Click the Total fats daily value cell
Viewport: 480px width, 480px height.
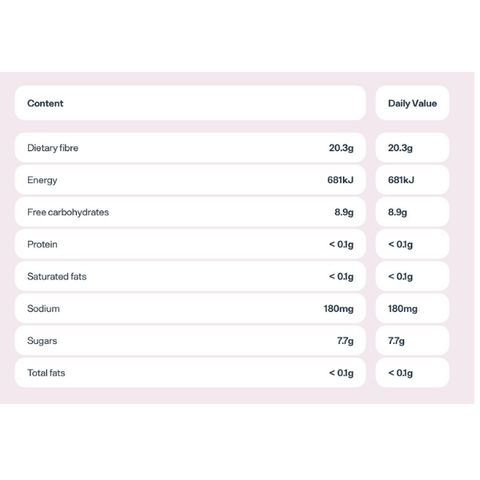click(412, 373)
